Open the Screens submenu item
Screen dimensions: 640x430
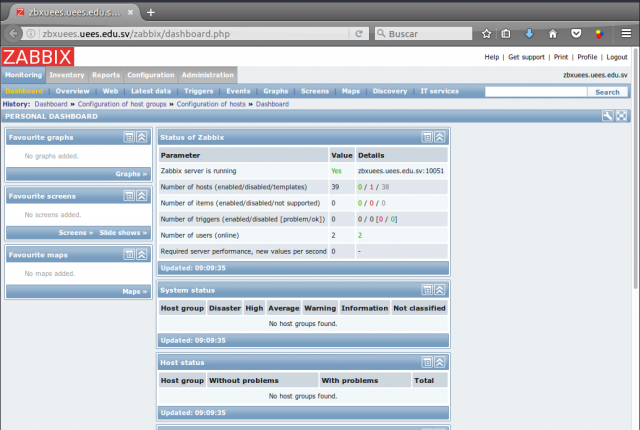315,91
